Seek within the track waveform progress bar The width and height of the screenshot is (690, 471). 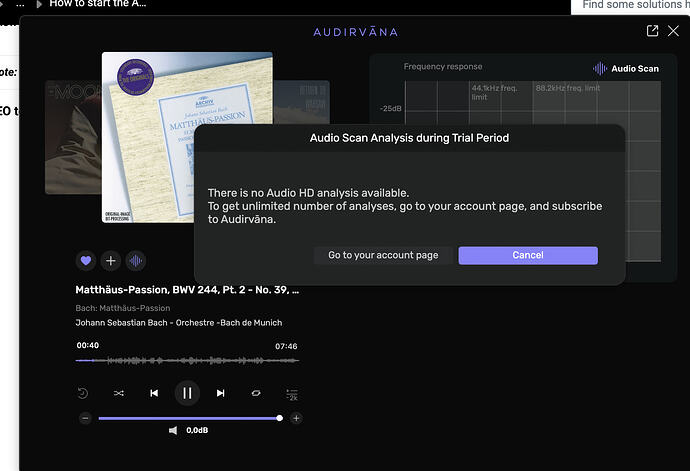187,361
